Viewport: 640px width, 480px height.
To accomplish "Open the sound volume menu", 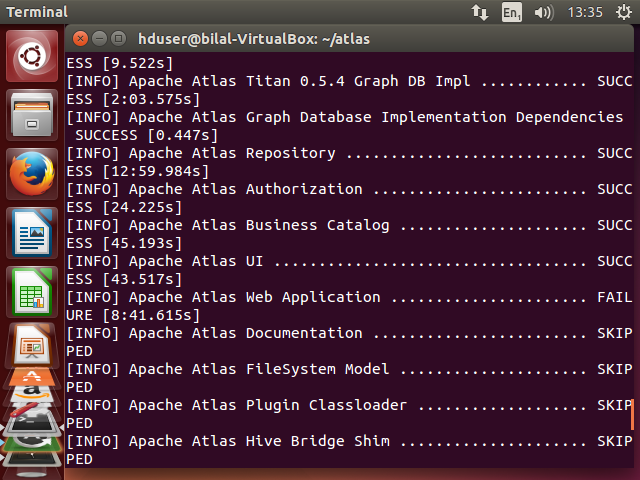I will [544, 13].
